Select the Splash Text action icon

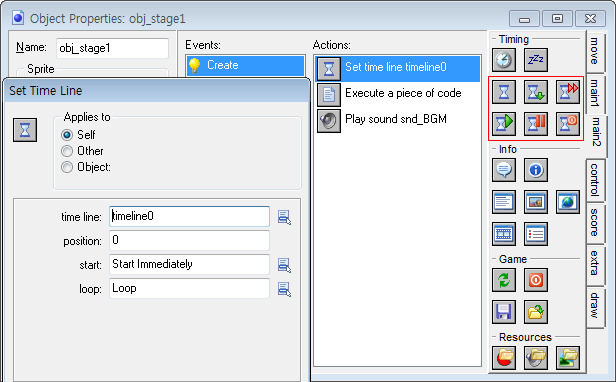[504, 202]
